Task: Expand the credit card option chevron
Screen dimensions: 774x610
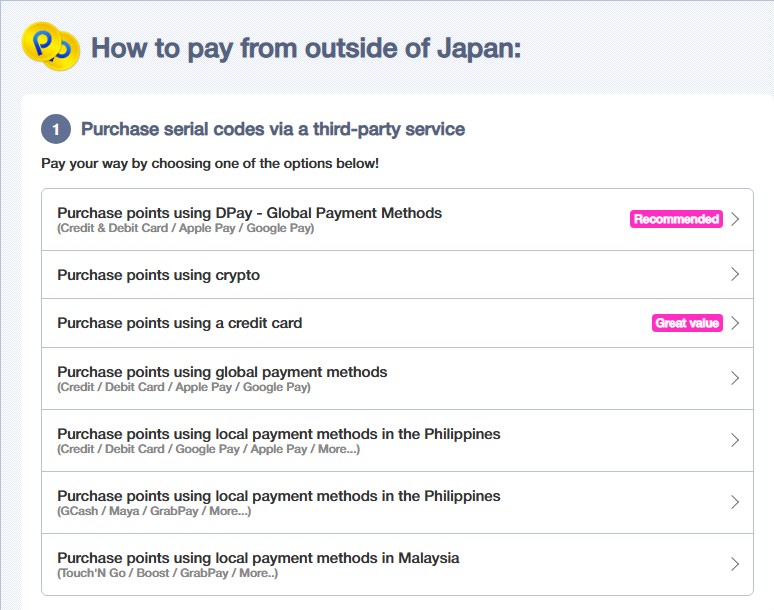Action: point(735,323)
